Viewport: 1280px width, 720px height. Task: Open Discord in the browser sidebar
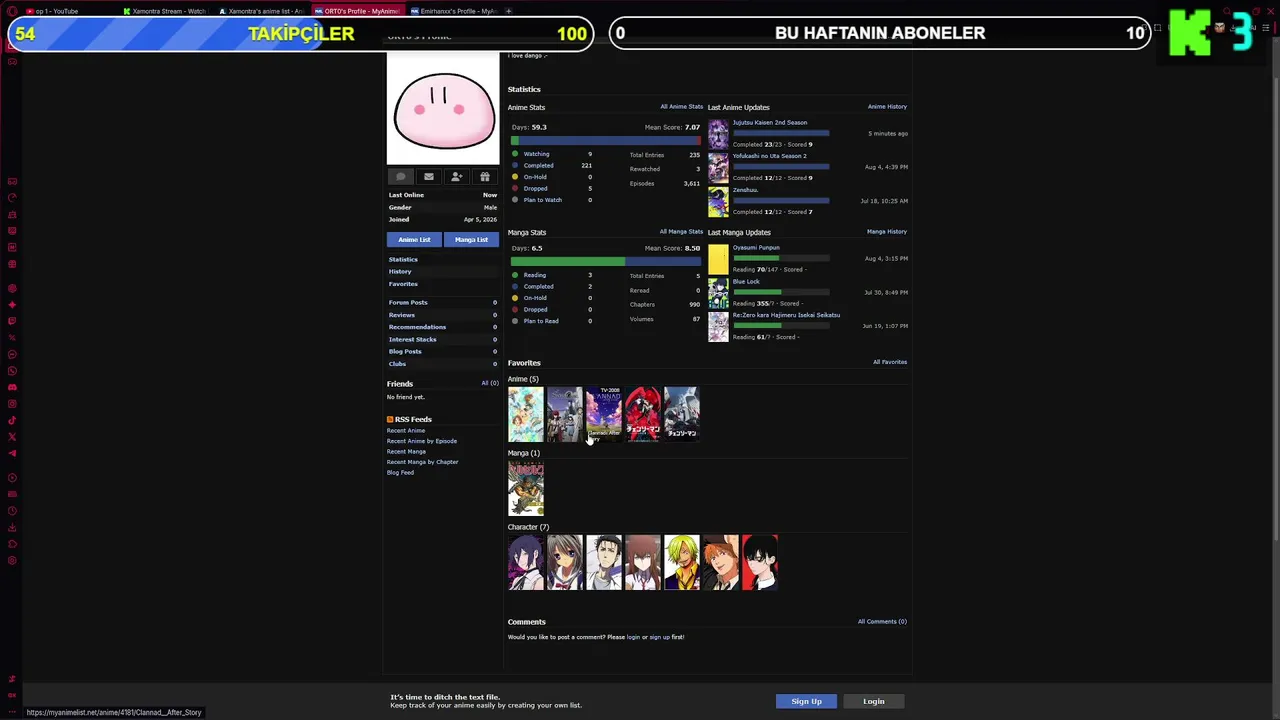point(12,387)
